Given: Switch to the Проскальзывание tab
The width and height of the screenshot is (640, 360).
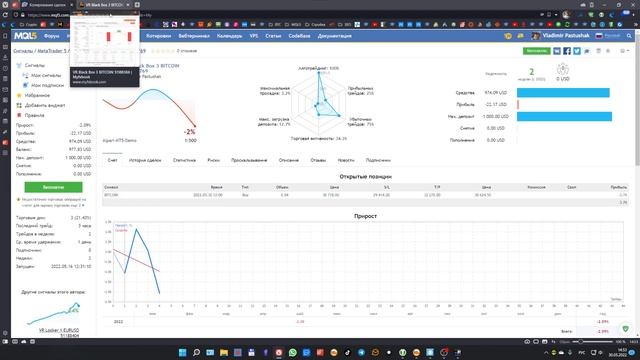Looking at the screenshot, I should pos(249,160).
